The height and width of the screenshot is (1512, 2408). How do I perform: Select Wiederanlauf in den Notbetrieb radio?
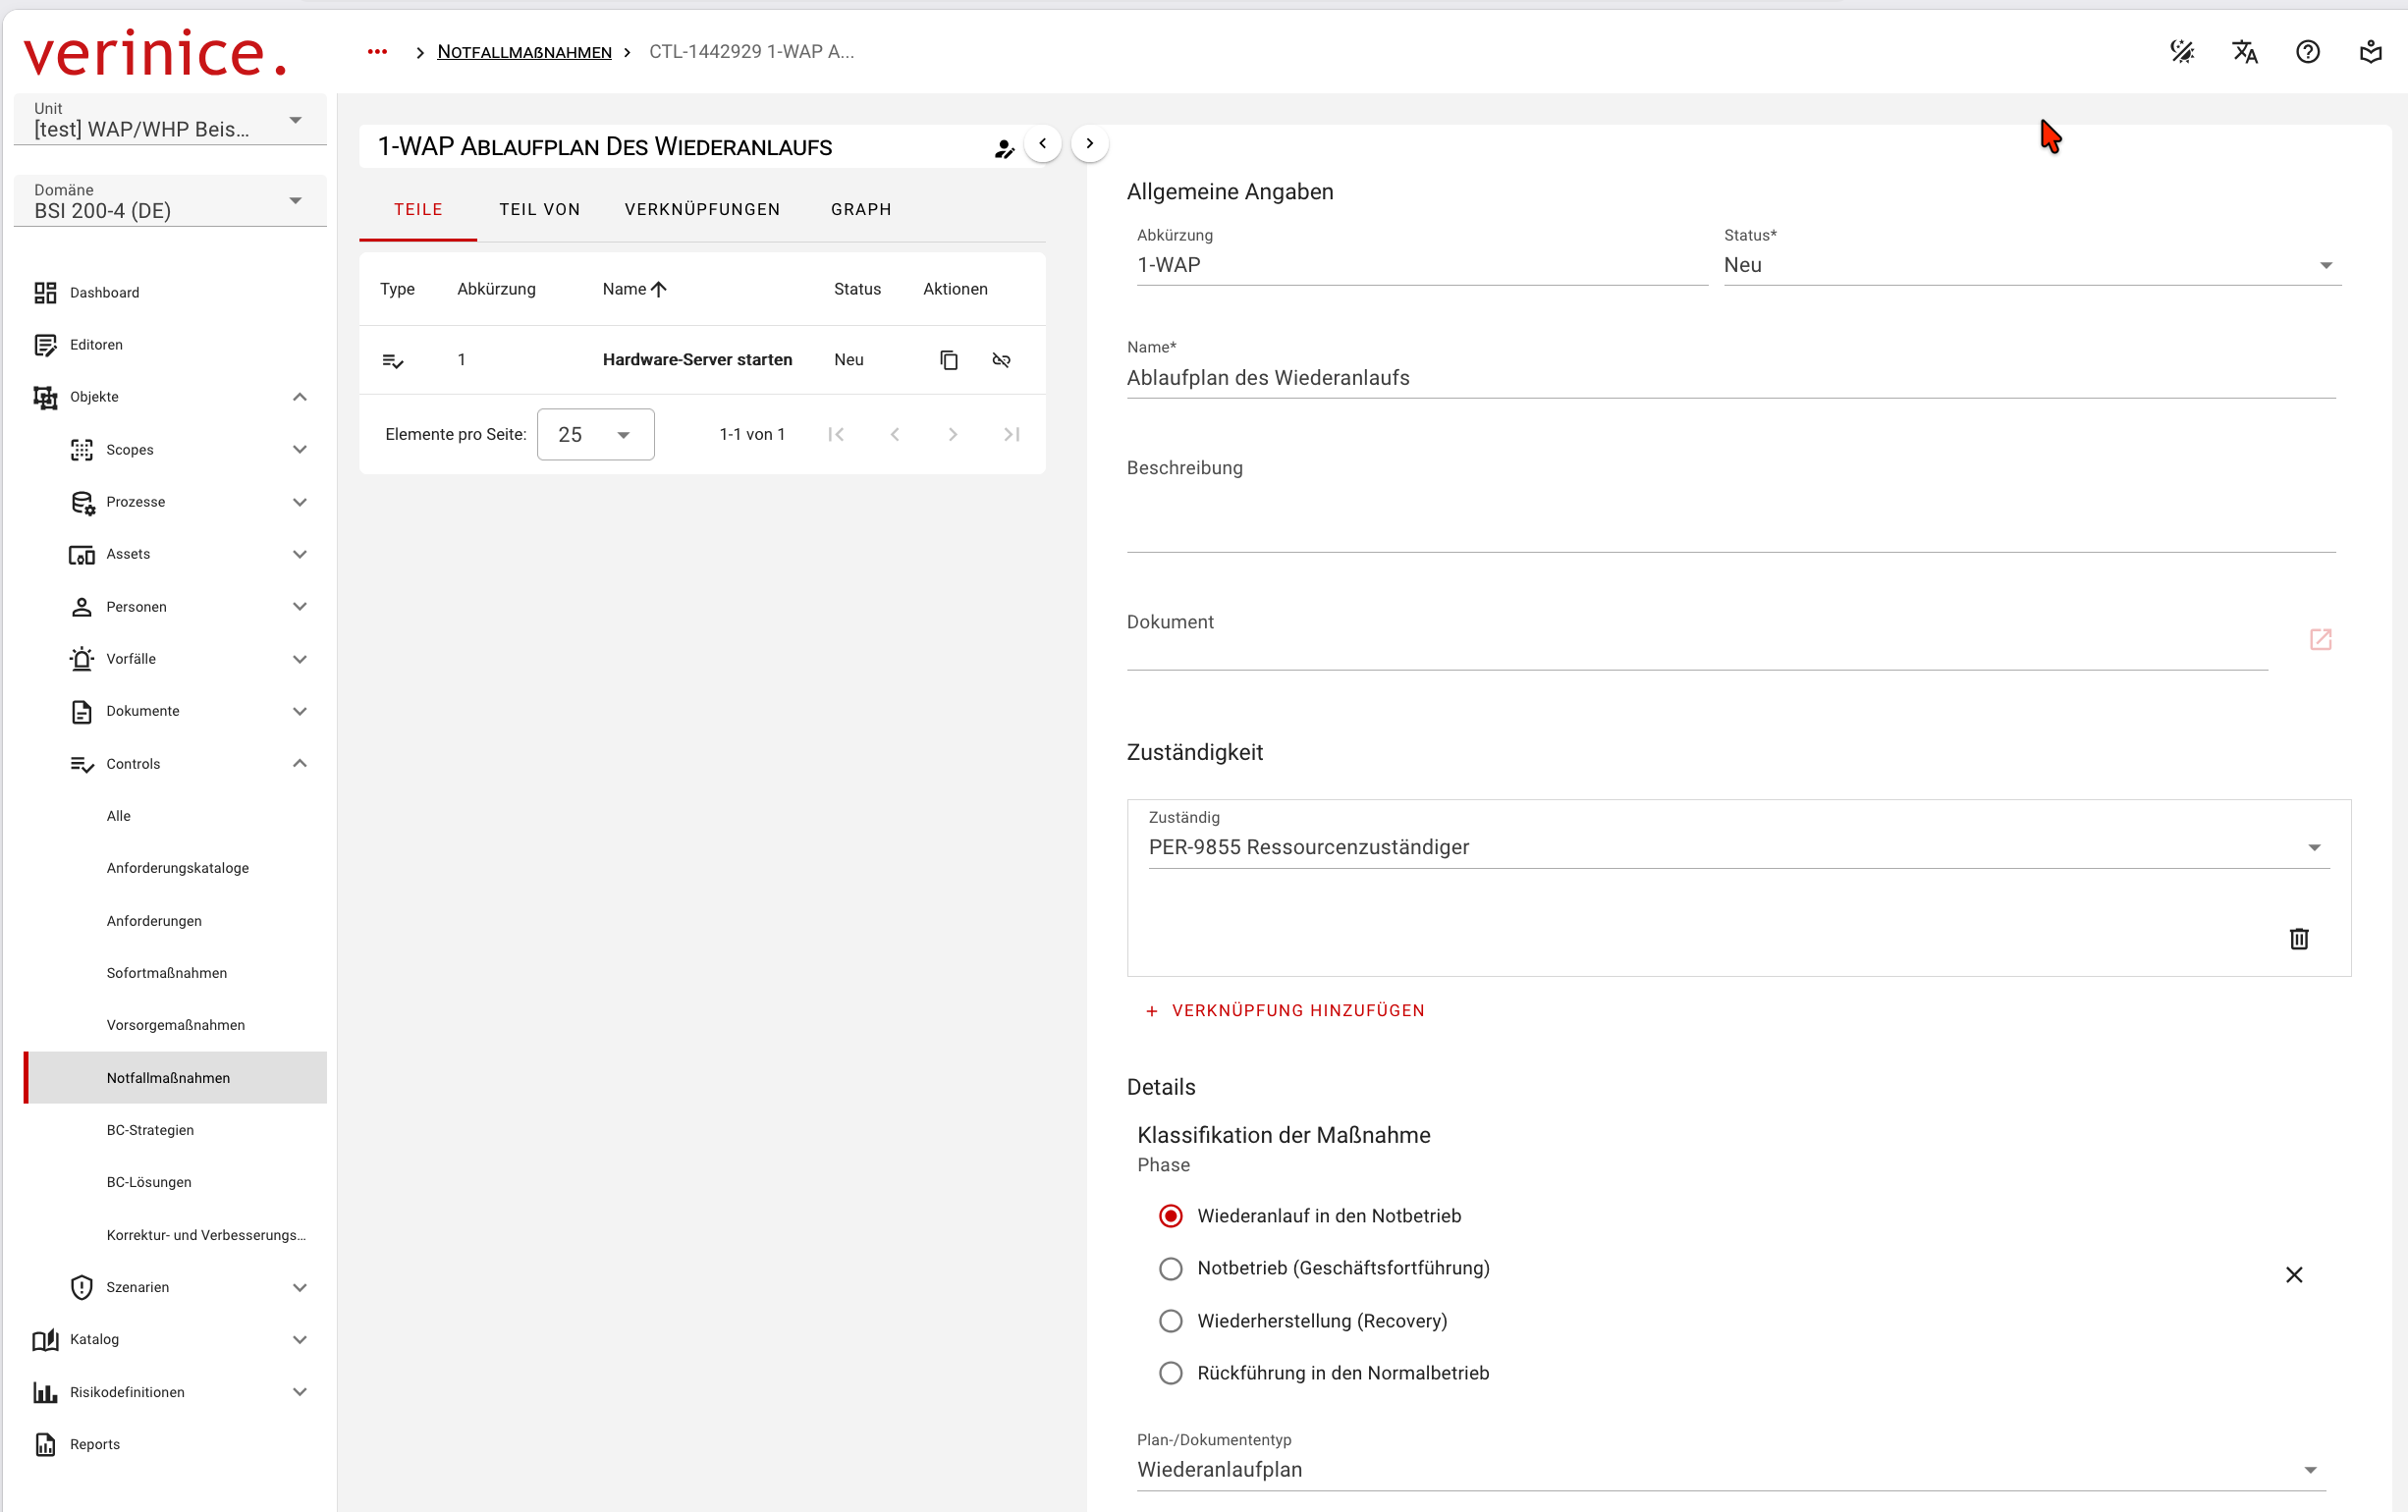(1170, 1216)
